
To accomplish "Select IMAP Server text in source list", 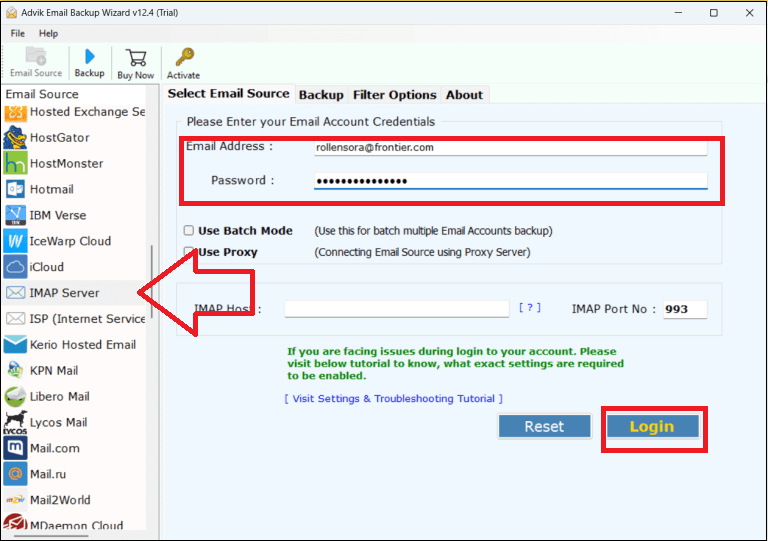I will coord(64,293).
